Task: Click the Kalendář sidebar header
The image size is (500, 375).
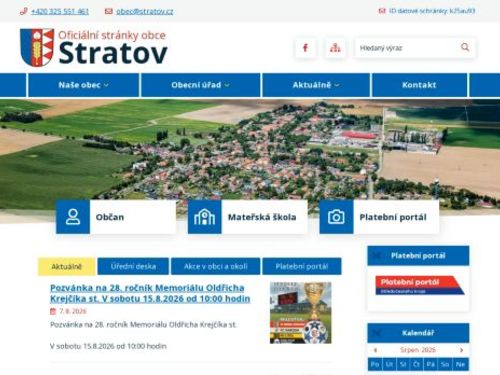Action: [418, 333]
